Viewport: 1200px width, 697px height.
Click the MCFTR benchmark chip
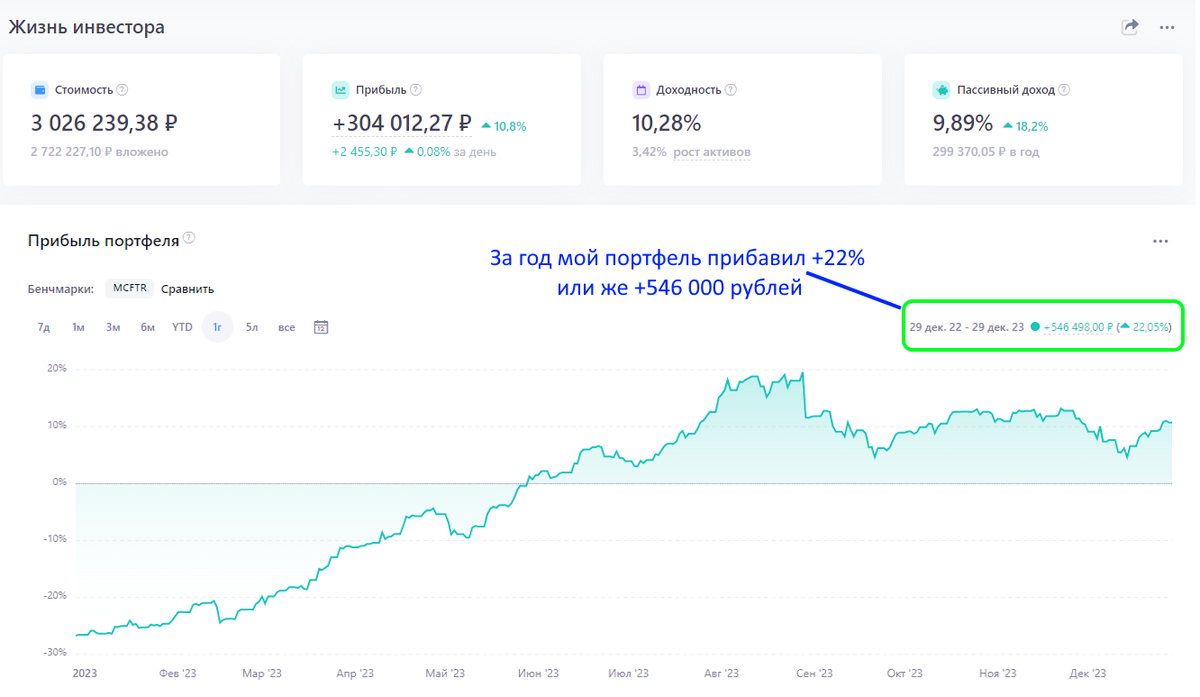130,288
